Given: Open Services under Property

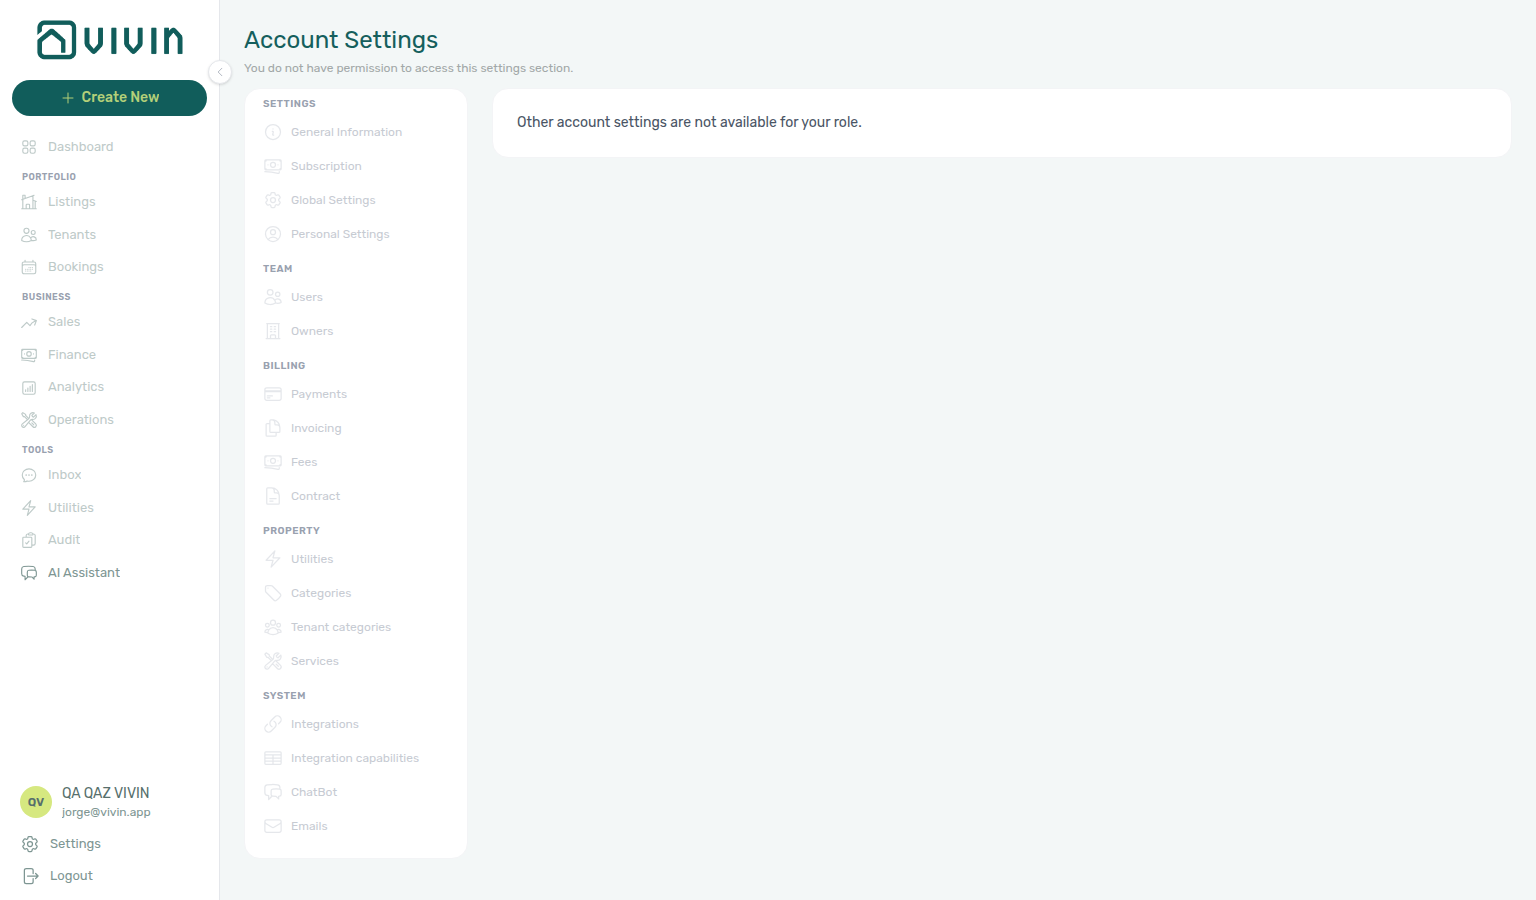Looking at the screenshot, I should 315,661.
